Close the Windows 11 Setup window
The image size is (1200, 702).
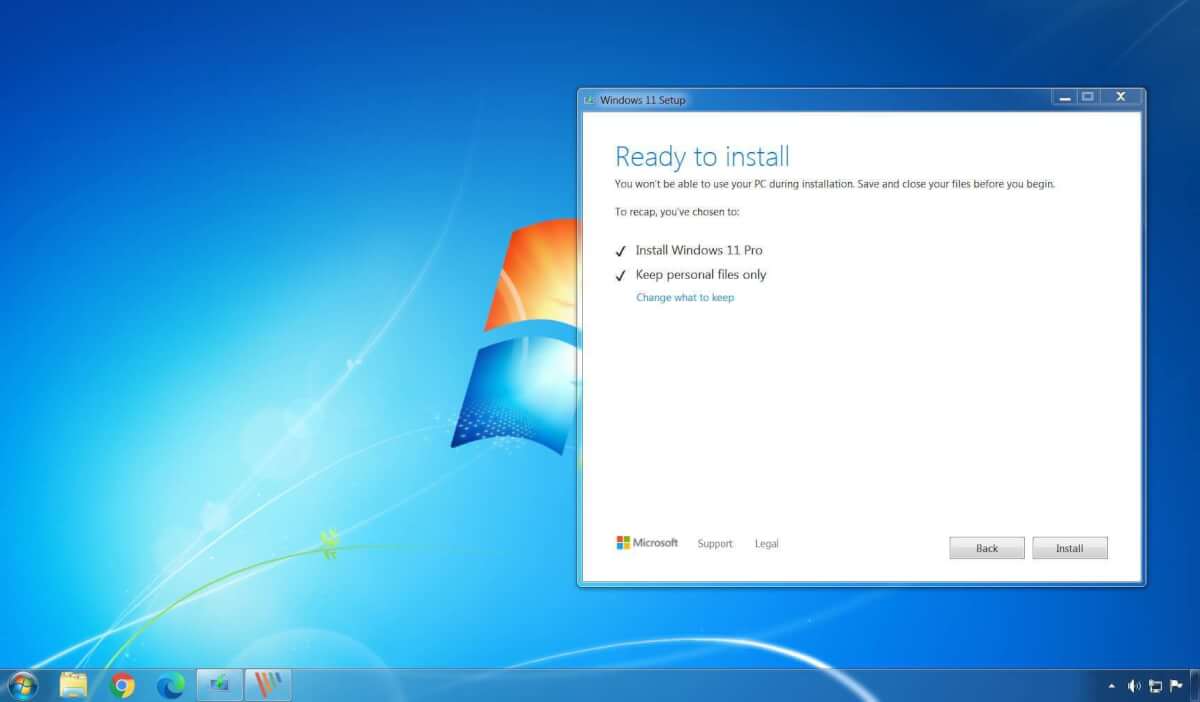(x=1121, y=97)
